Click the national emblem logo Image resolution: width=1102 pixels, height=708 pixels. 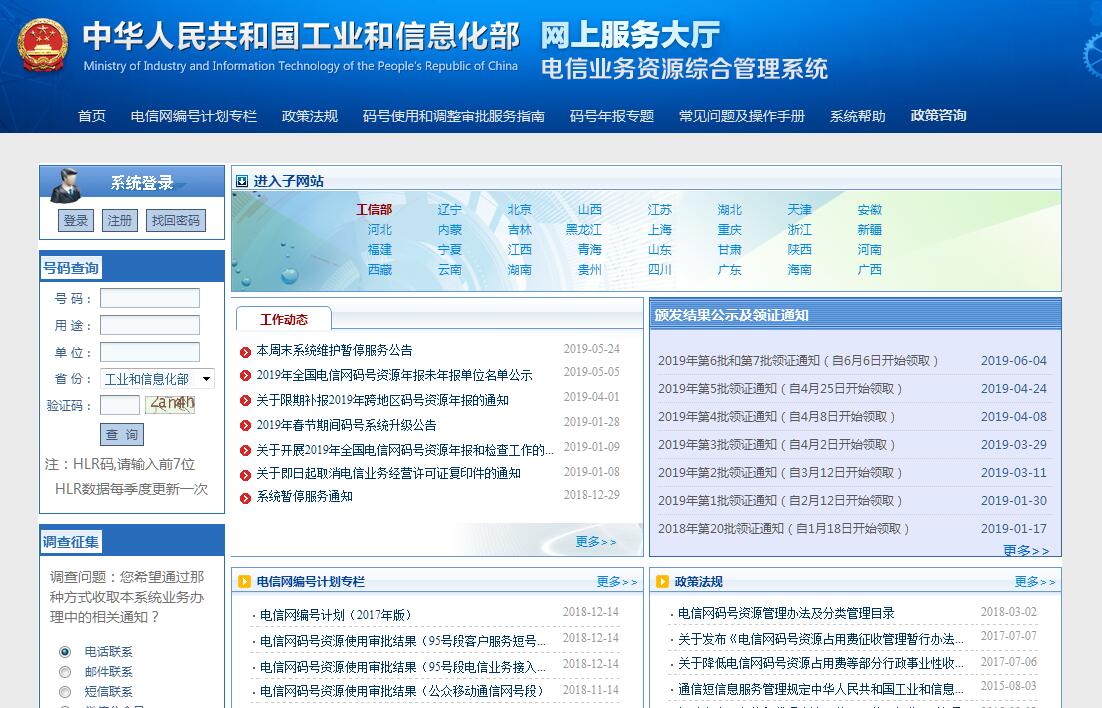pos(43,45)
